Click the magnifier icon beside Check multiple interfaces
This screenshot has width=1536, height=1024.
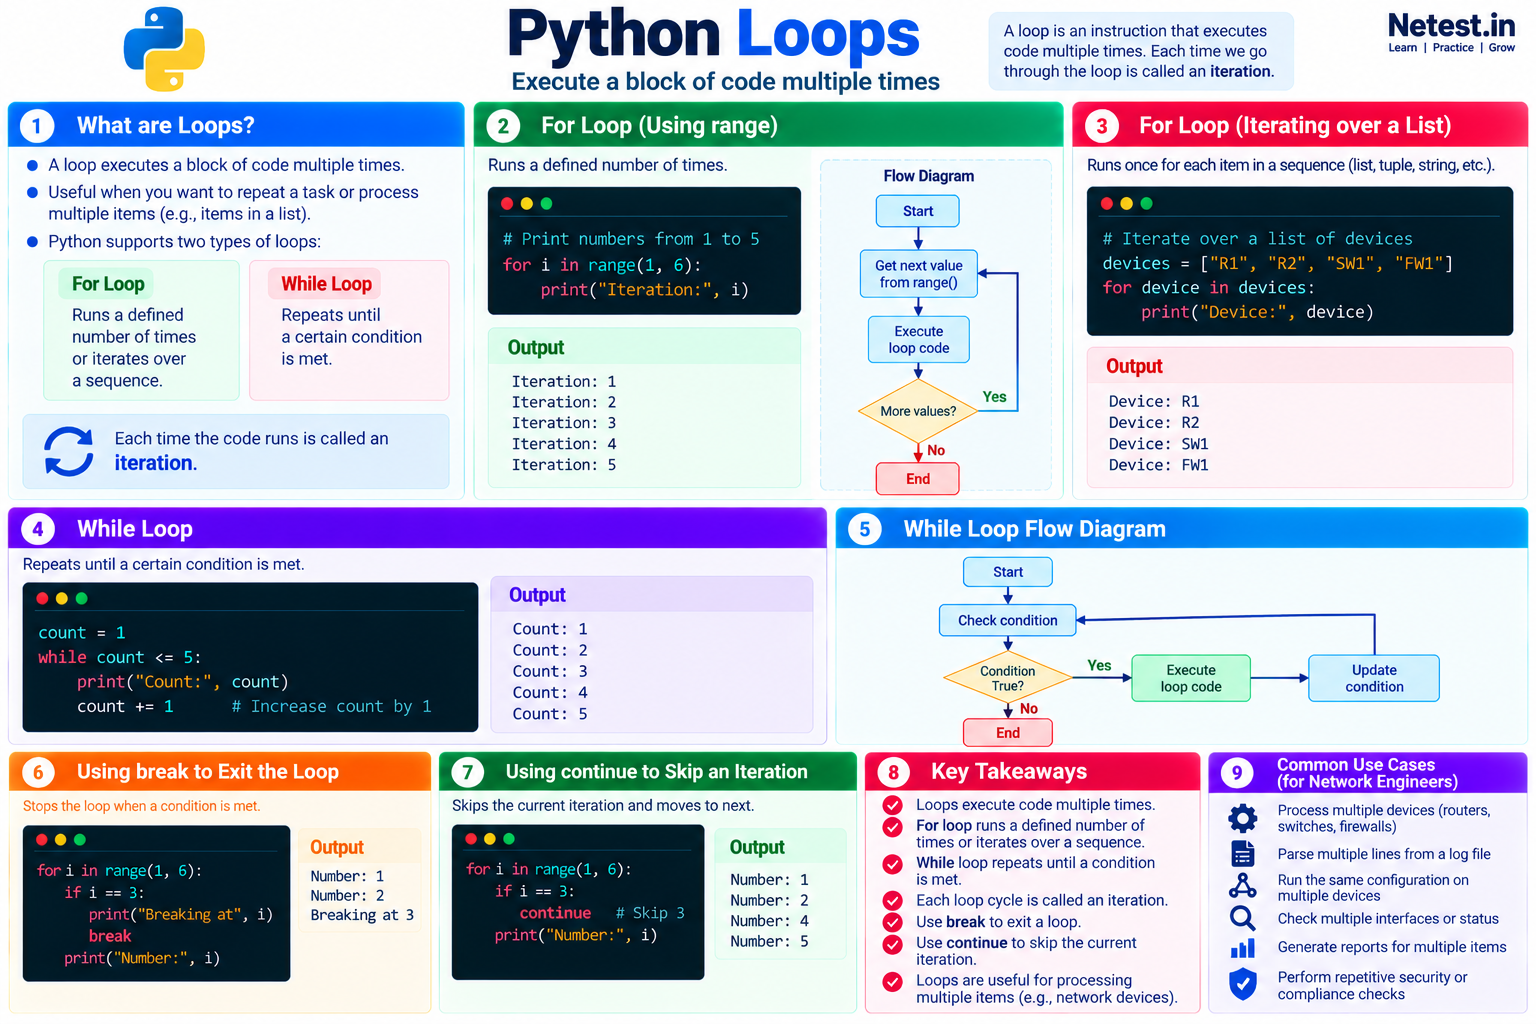tap(1242, 918)
